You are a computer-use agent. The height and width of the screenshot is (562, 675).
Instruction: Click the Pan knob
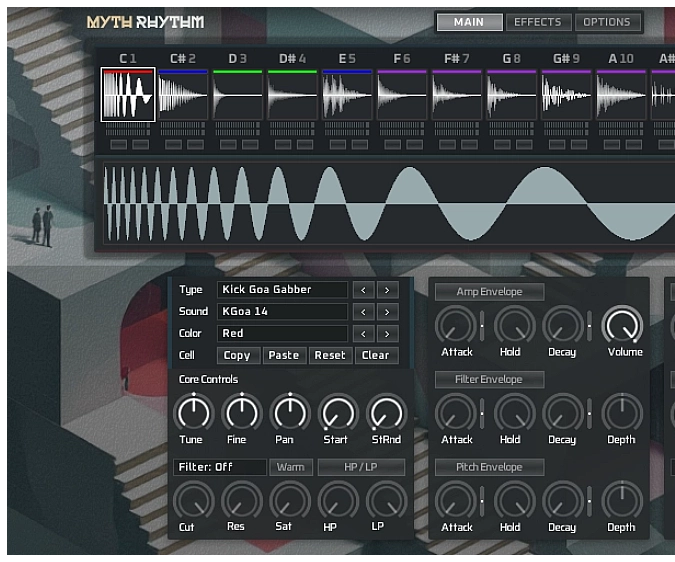coord(288,412)
